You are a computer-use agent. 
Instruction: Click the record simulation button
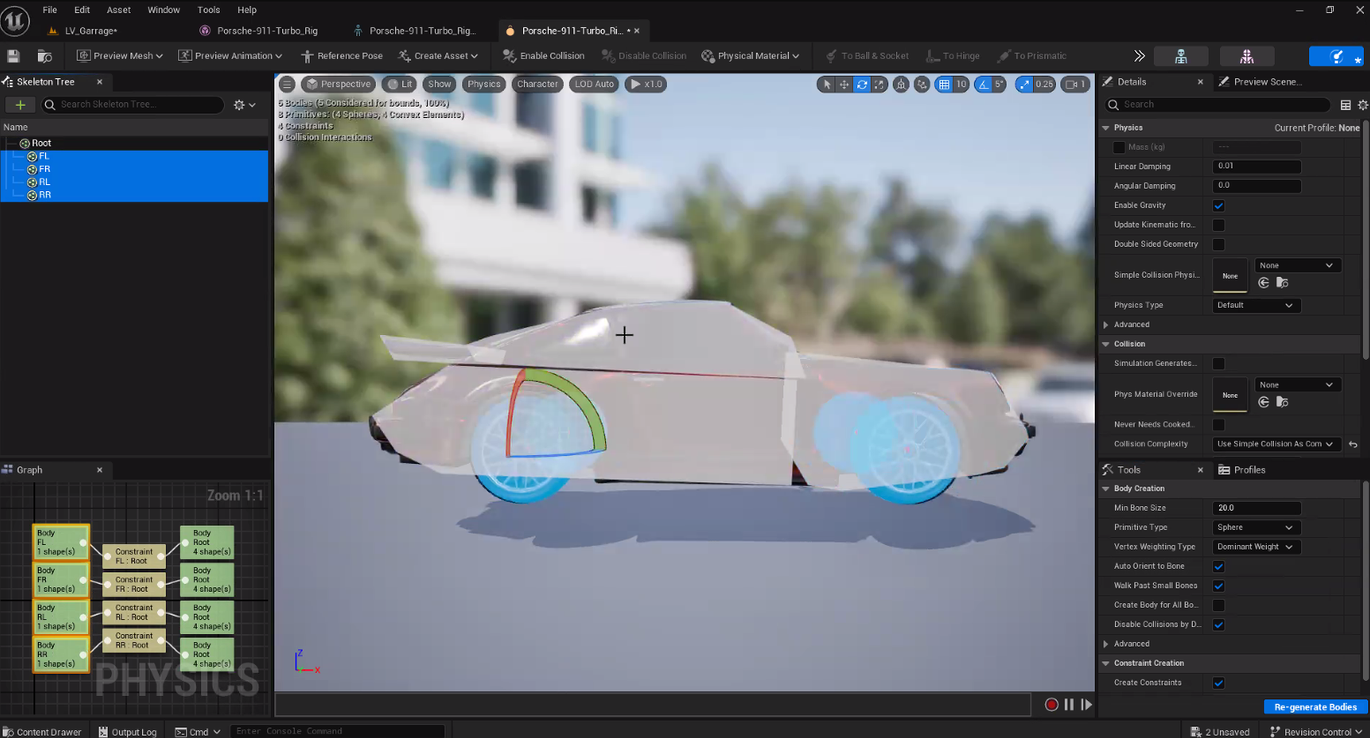1051,705
